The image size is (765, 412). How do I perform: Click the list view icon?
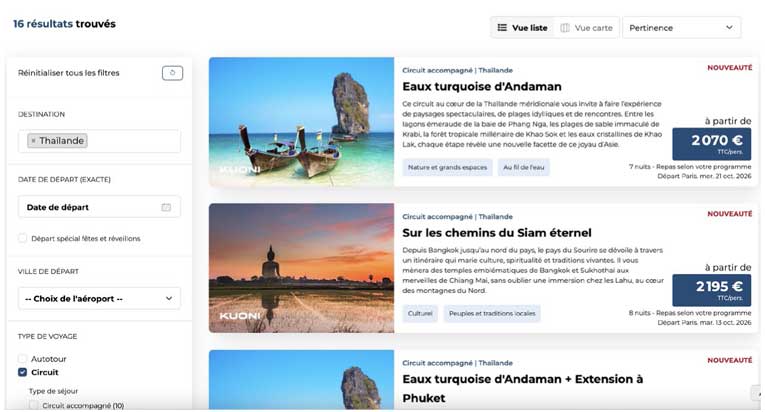point(503,28)
